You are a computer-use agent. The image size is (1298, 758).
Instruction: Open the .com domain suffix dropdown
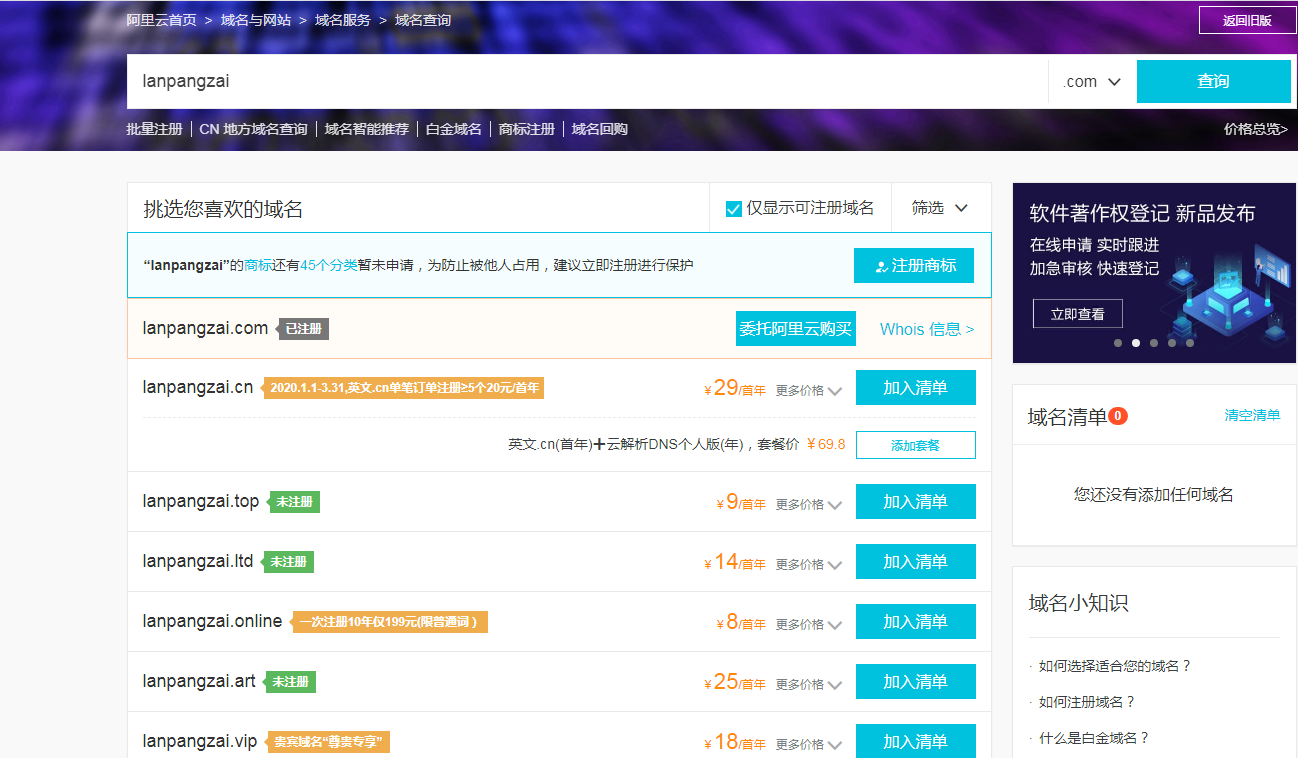1092,81
